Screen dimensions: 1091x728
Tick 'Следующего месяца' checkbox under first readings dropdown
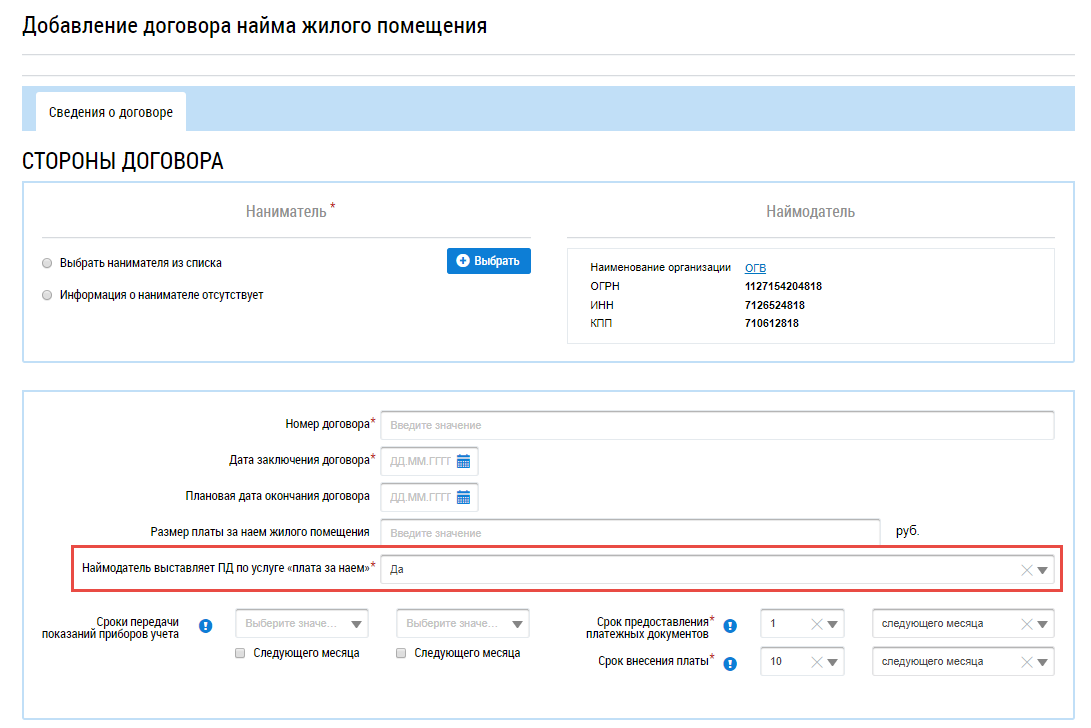coord(240,653)
